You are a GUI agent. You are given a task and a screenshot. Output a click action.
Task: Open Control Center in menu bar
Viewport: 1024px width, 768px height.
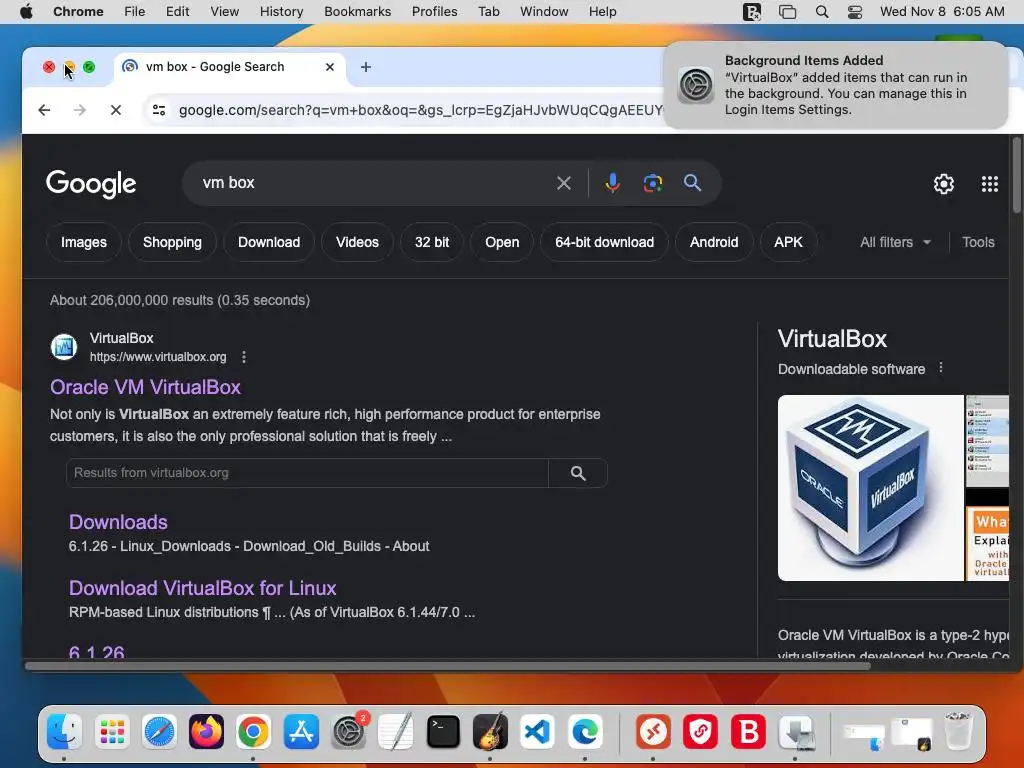855,12
